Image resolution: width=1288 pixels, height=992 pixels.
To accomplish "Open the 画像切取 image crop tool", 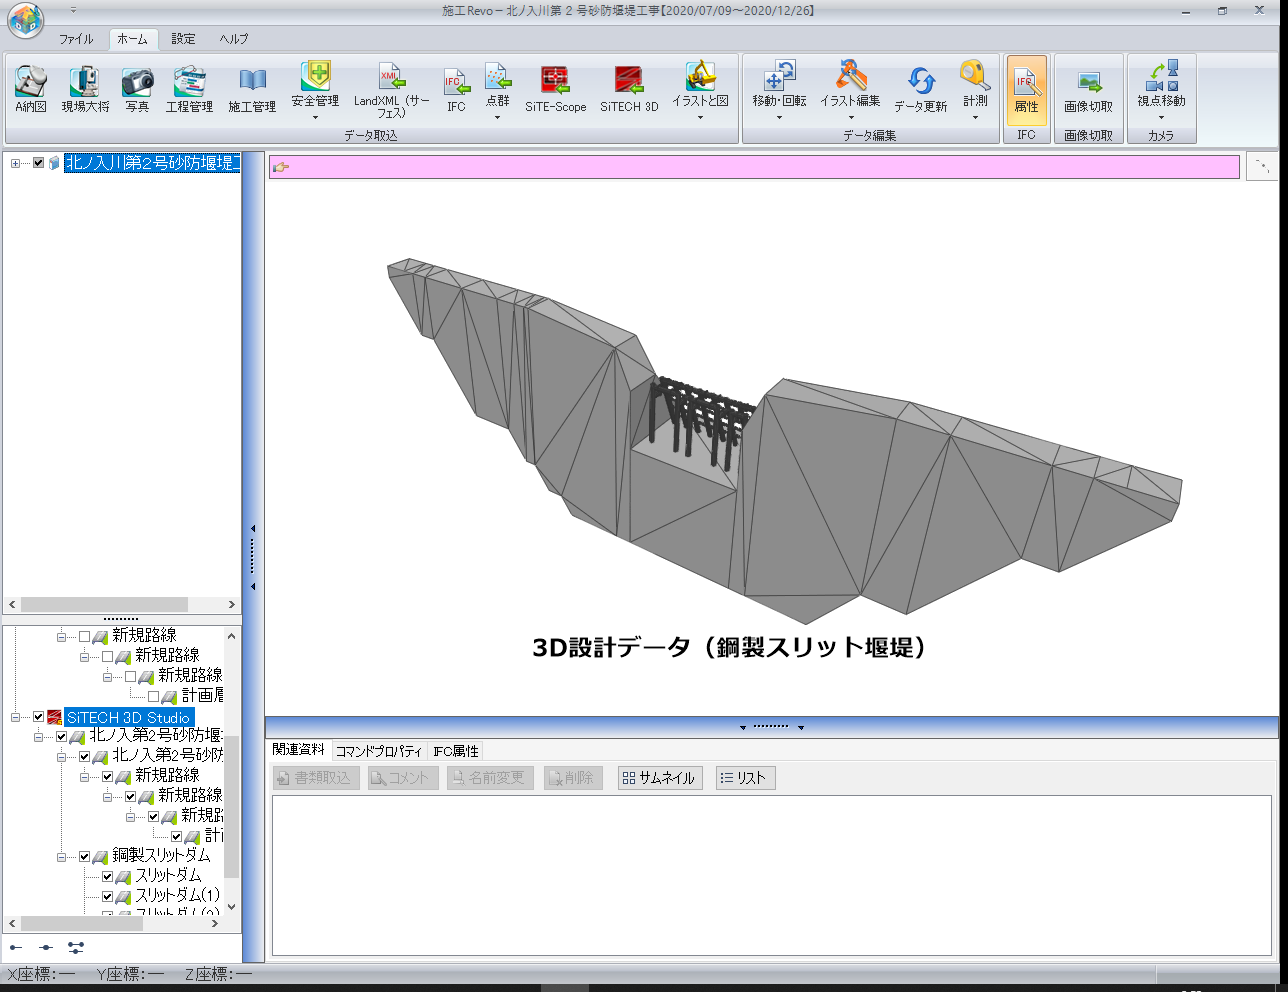I will point(1088,90).
